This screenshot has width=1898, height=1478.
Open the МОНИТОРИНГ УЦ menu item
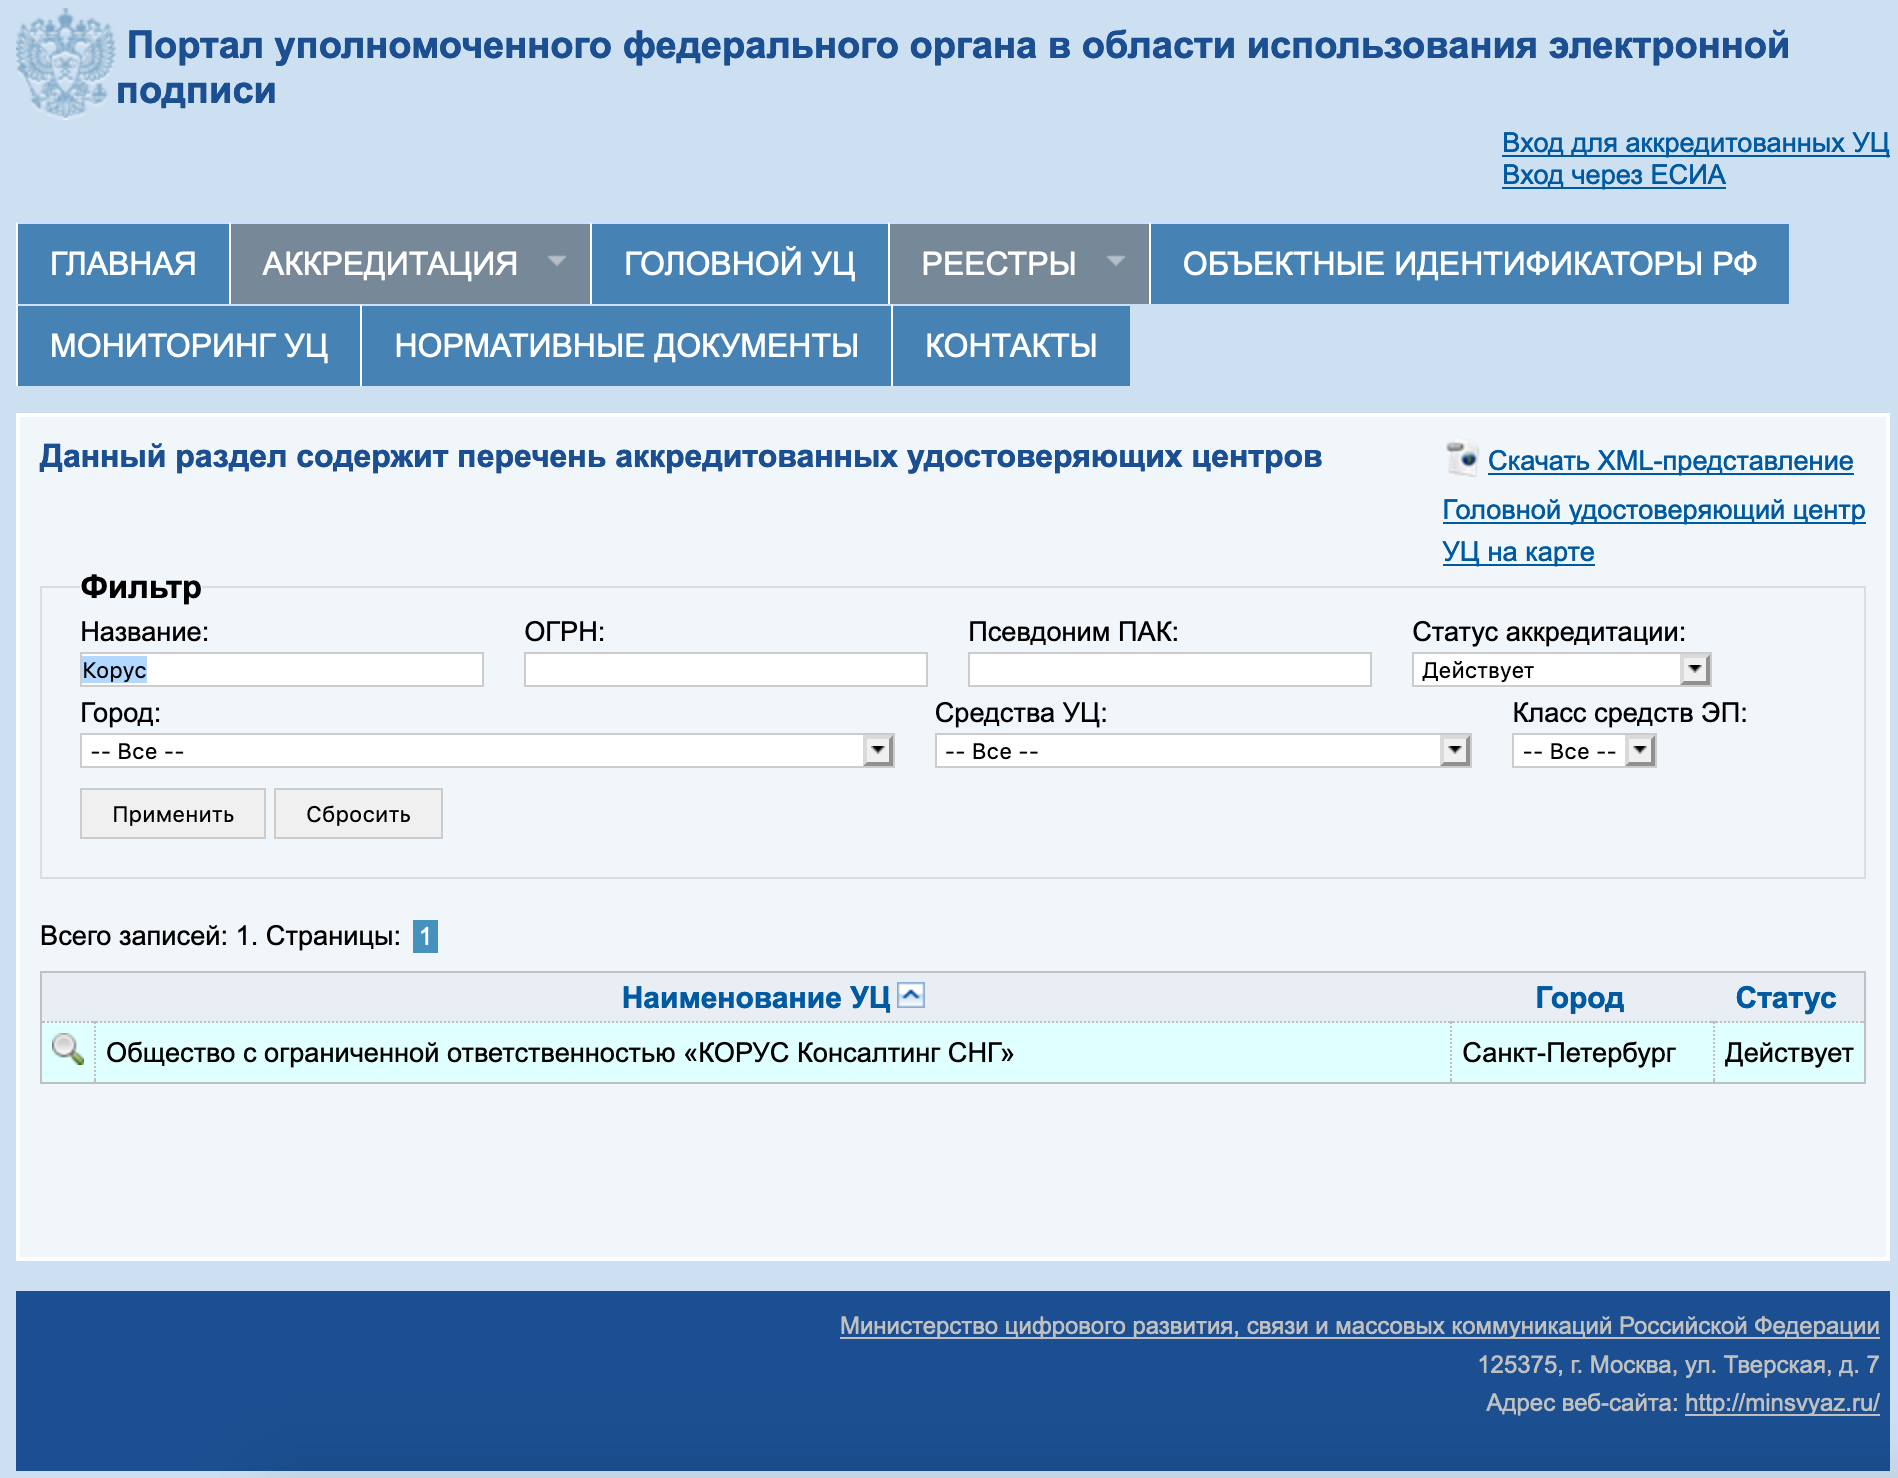189,346
